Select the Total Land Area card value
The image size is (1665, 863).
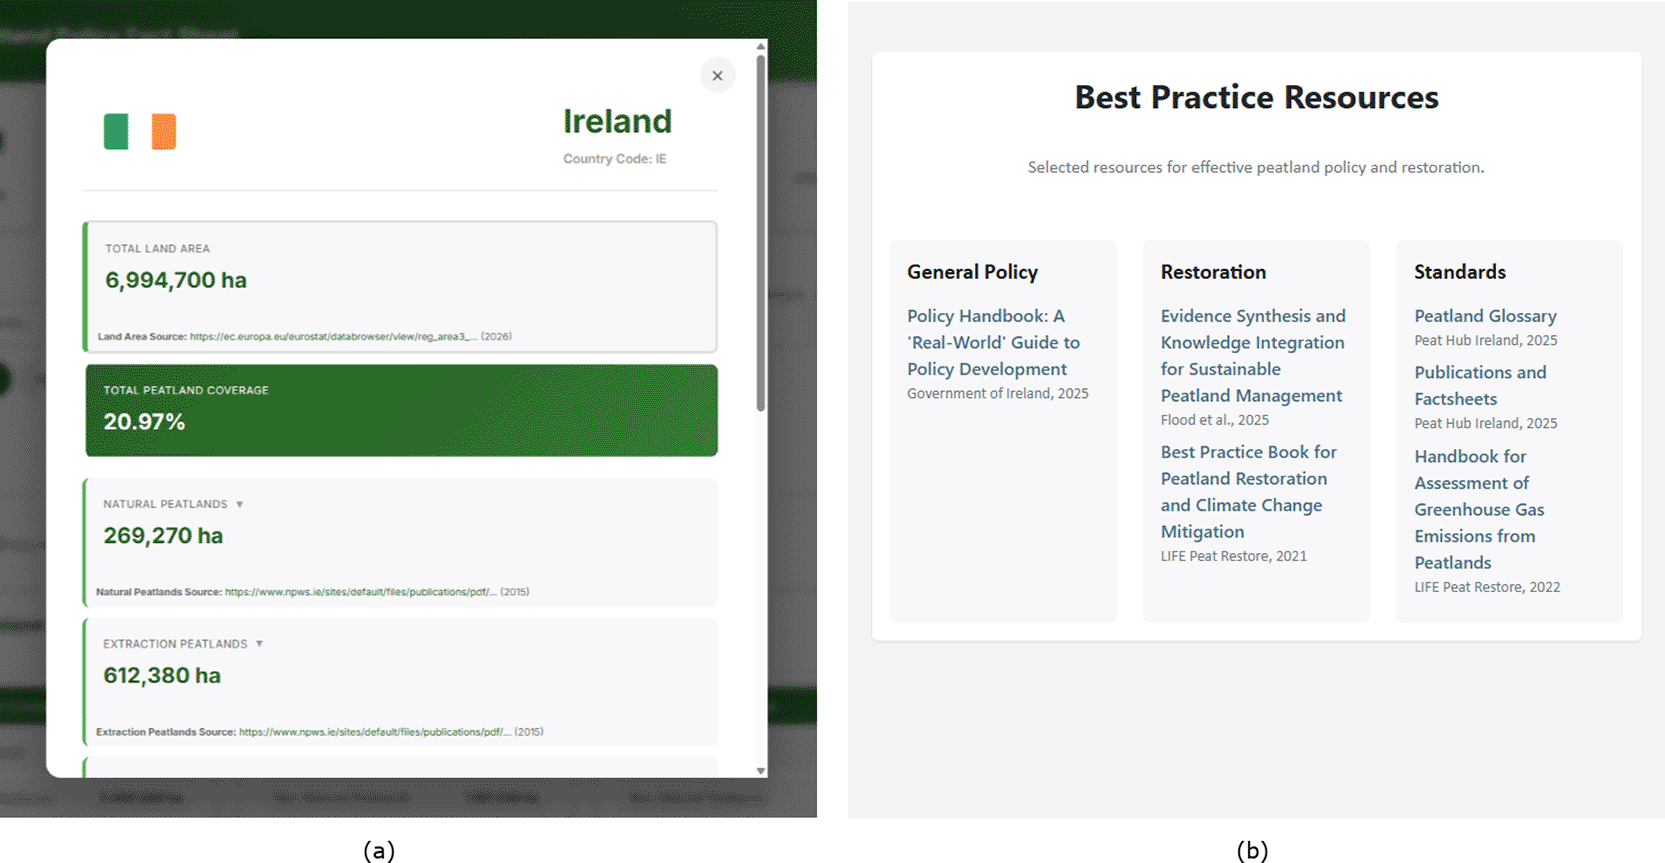coord(176,280)
